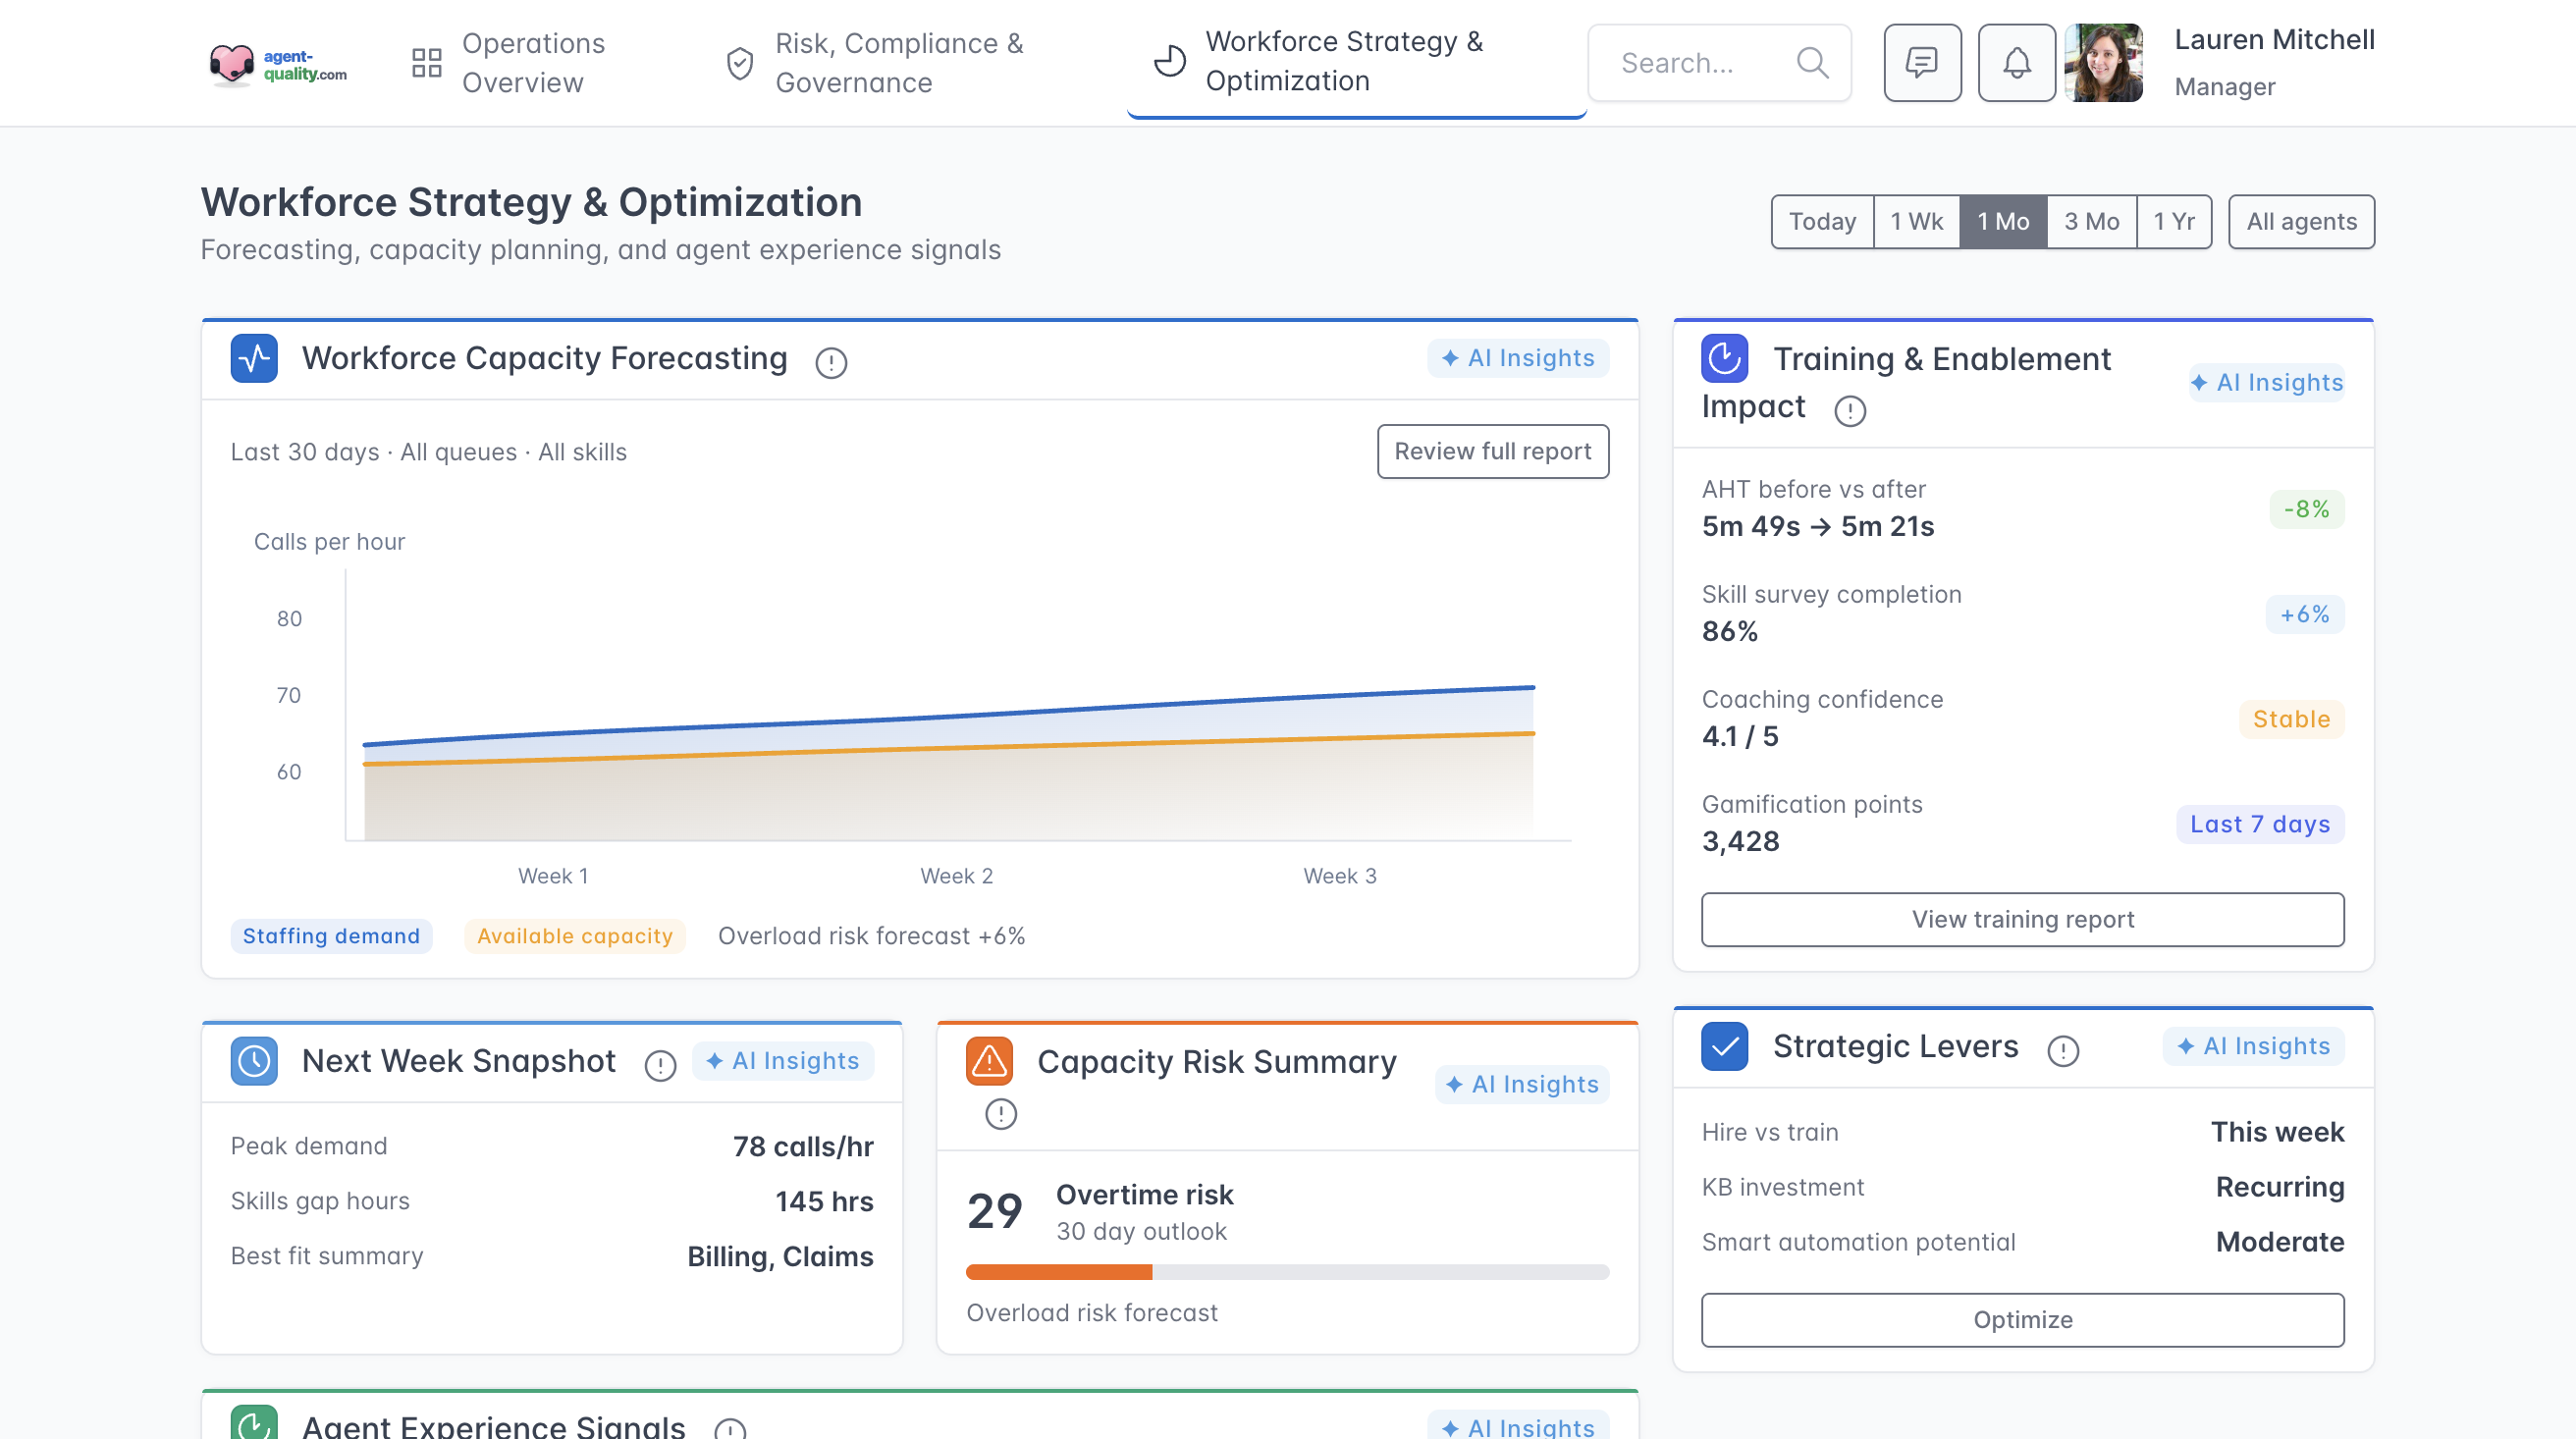This screenshot has width=2576, height=1439.
Task: Click the View training report button
Action: pos(2022,919)
